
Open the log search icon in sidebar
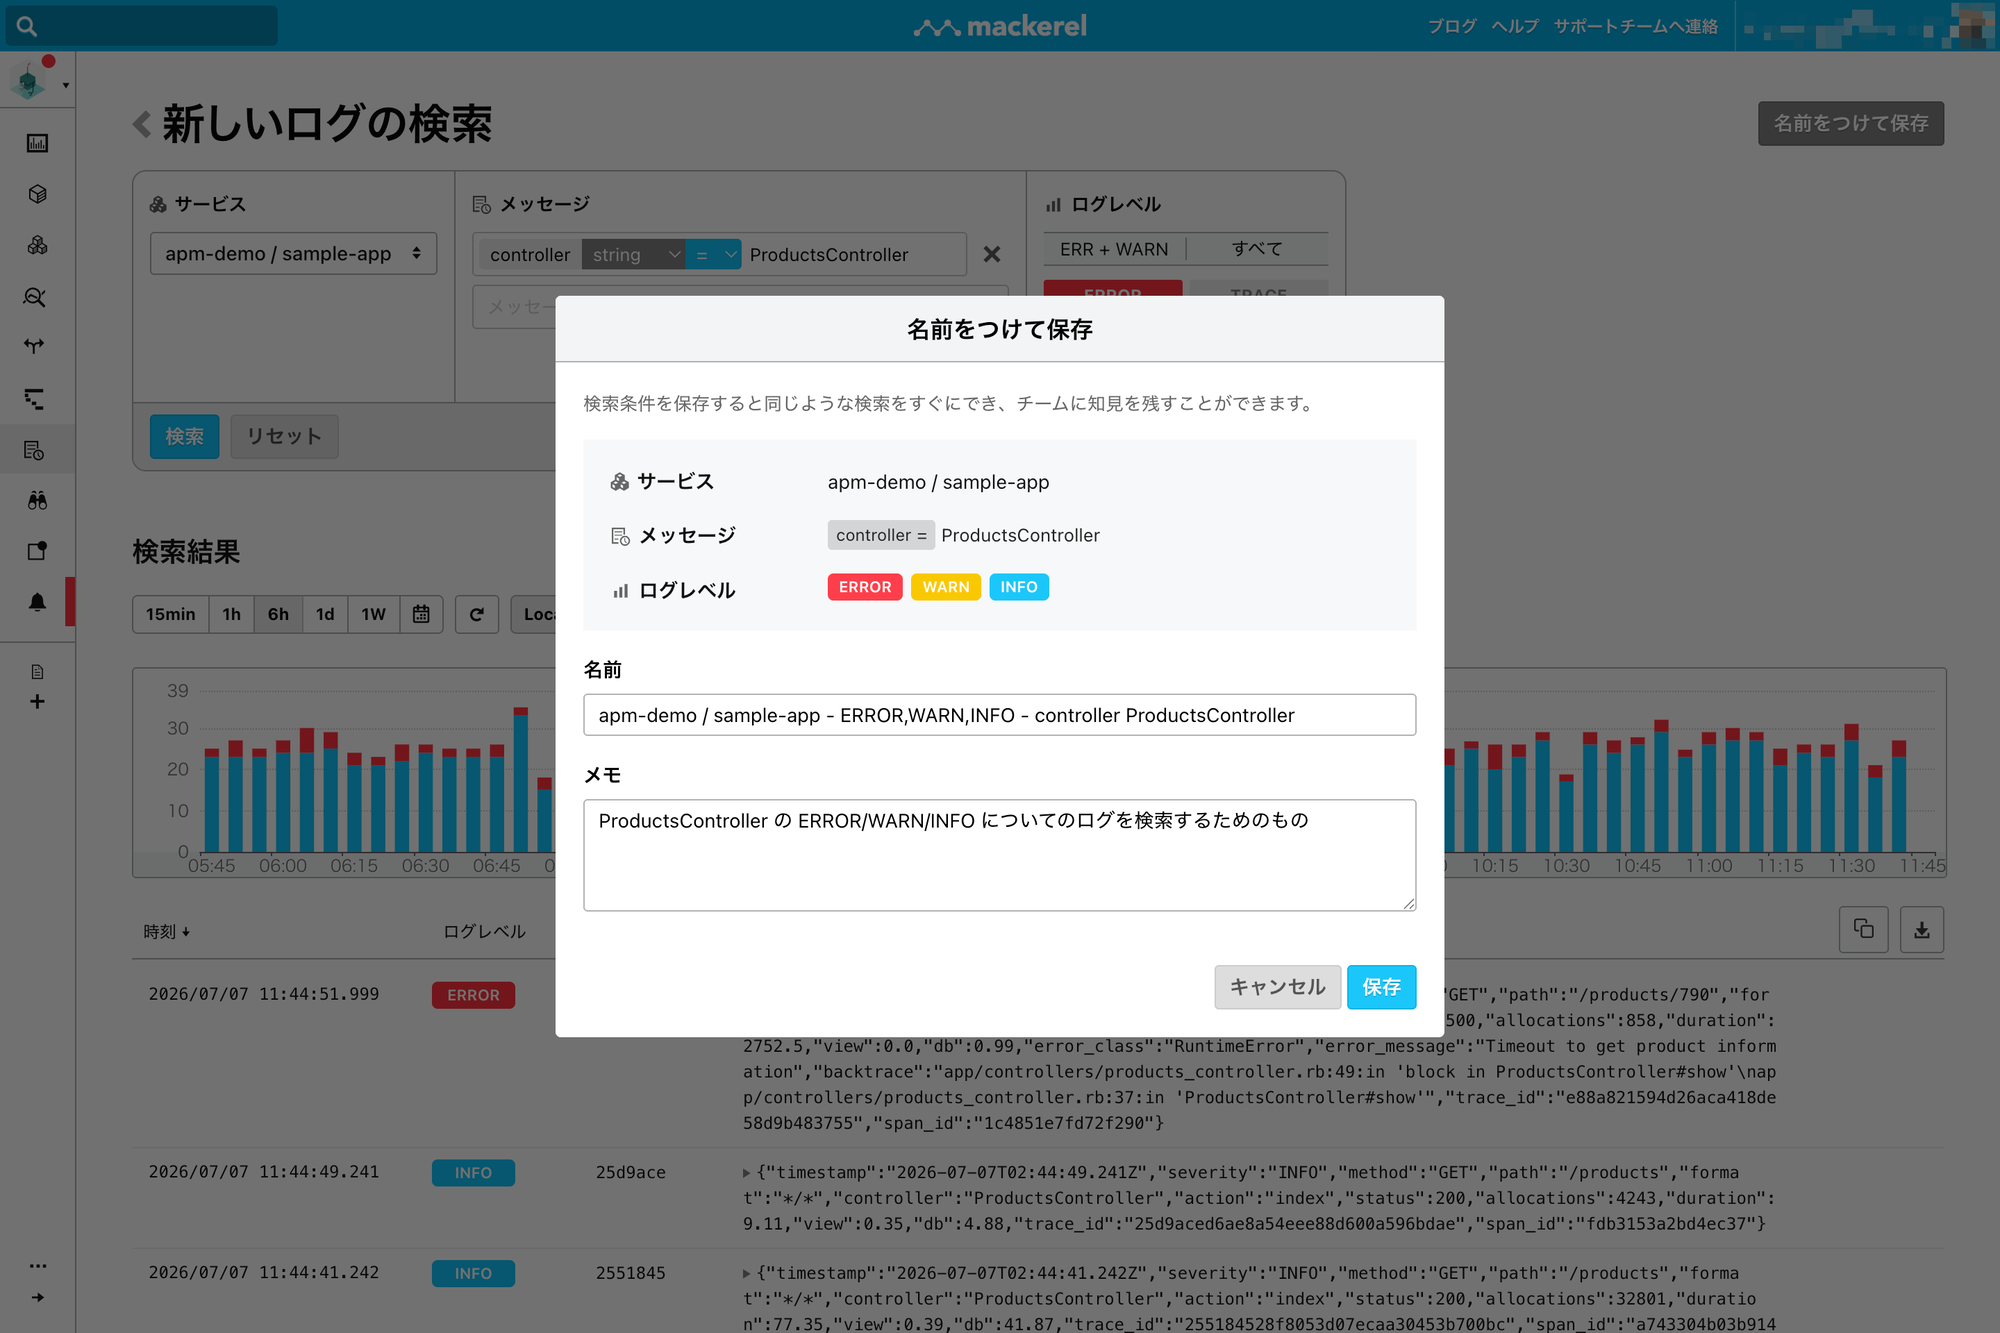pos(35,450)
